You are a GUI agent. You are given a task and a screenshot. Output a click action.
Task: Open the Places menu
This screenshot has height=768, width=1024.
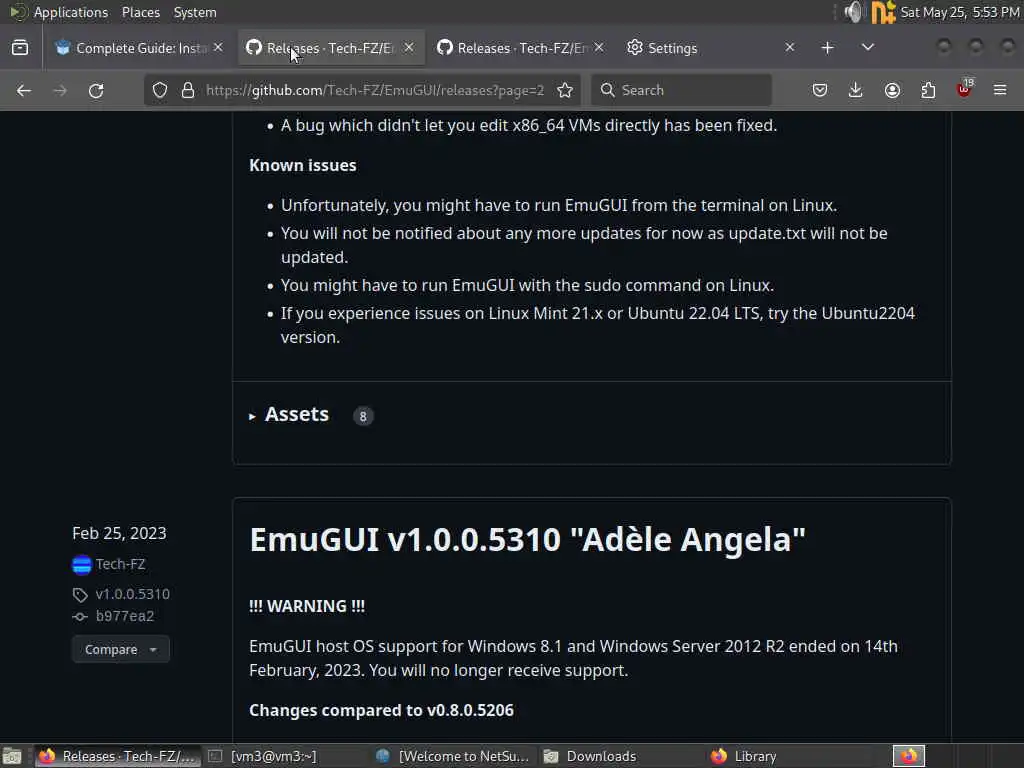pyautogui.click(x=140, y=12)
